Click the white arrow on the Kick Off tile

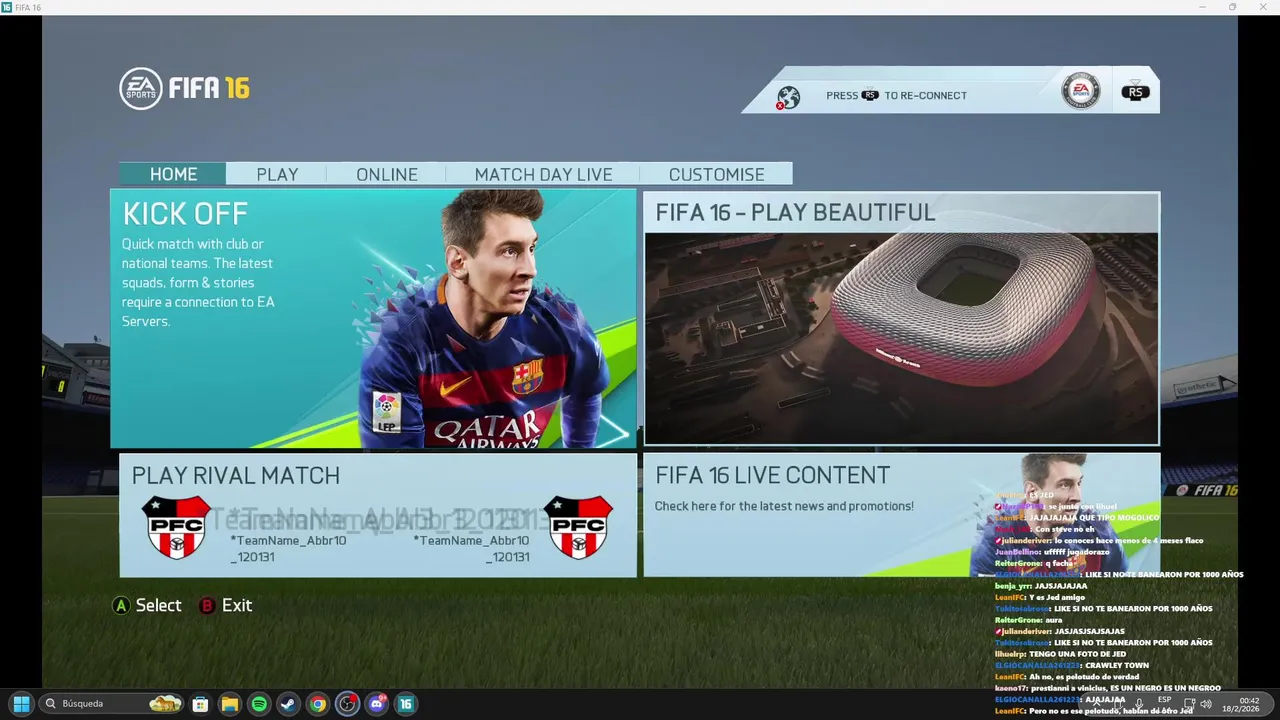pos(615,433)
